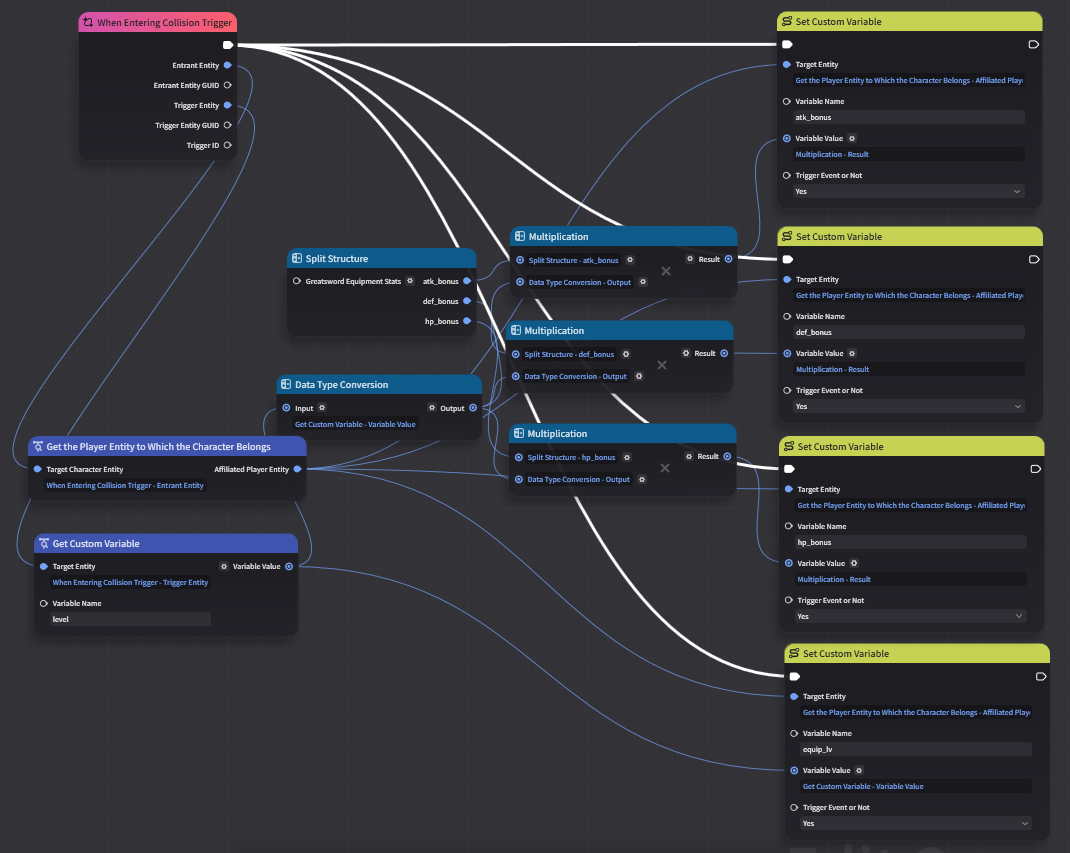Screen dimensions: 1070x853
Task: Open Trigger Event dropdown in atk_bonus node
Action: (909, 191)
